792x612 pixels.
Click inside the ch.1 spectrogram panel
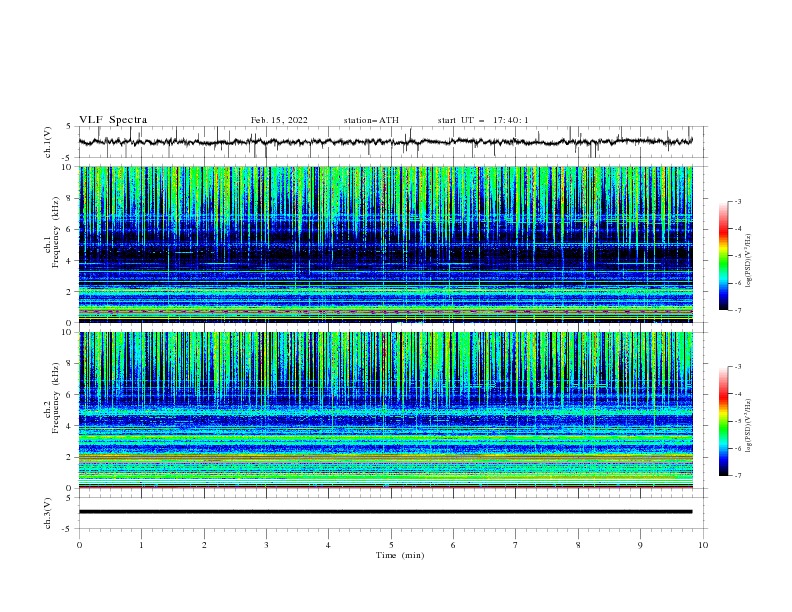coord(385,244)
